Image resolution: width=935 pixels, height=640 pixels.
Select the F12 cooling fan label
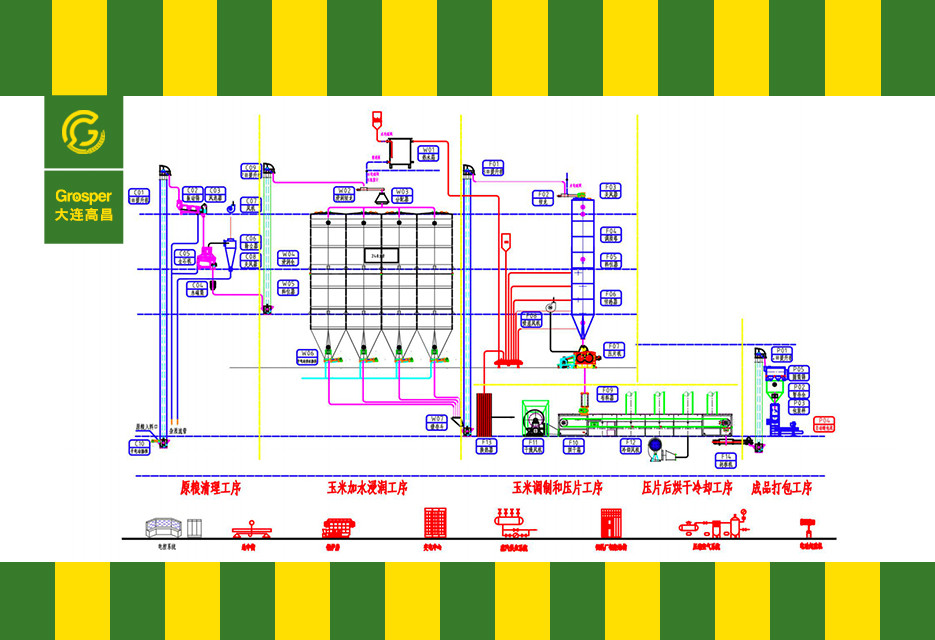tap(630, 446)
